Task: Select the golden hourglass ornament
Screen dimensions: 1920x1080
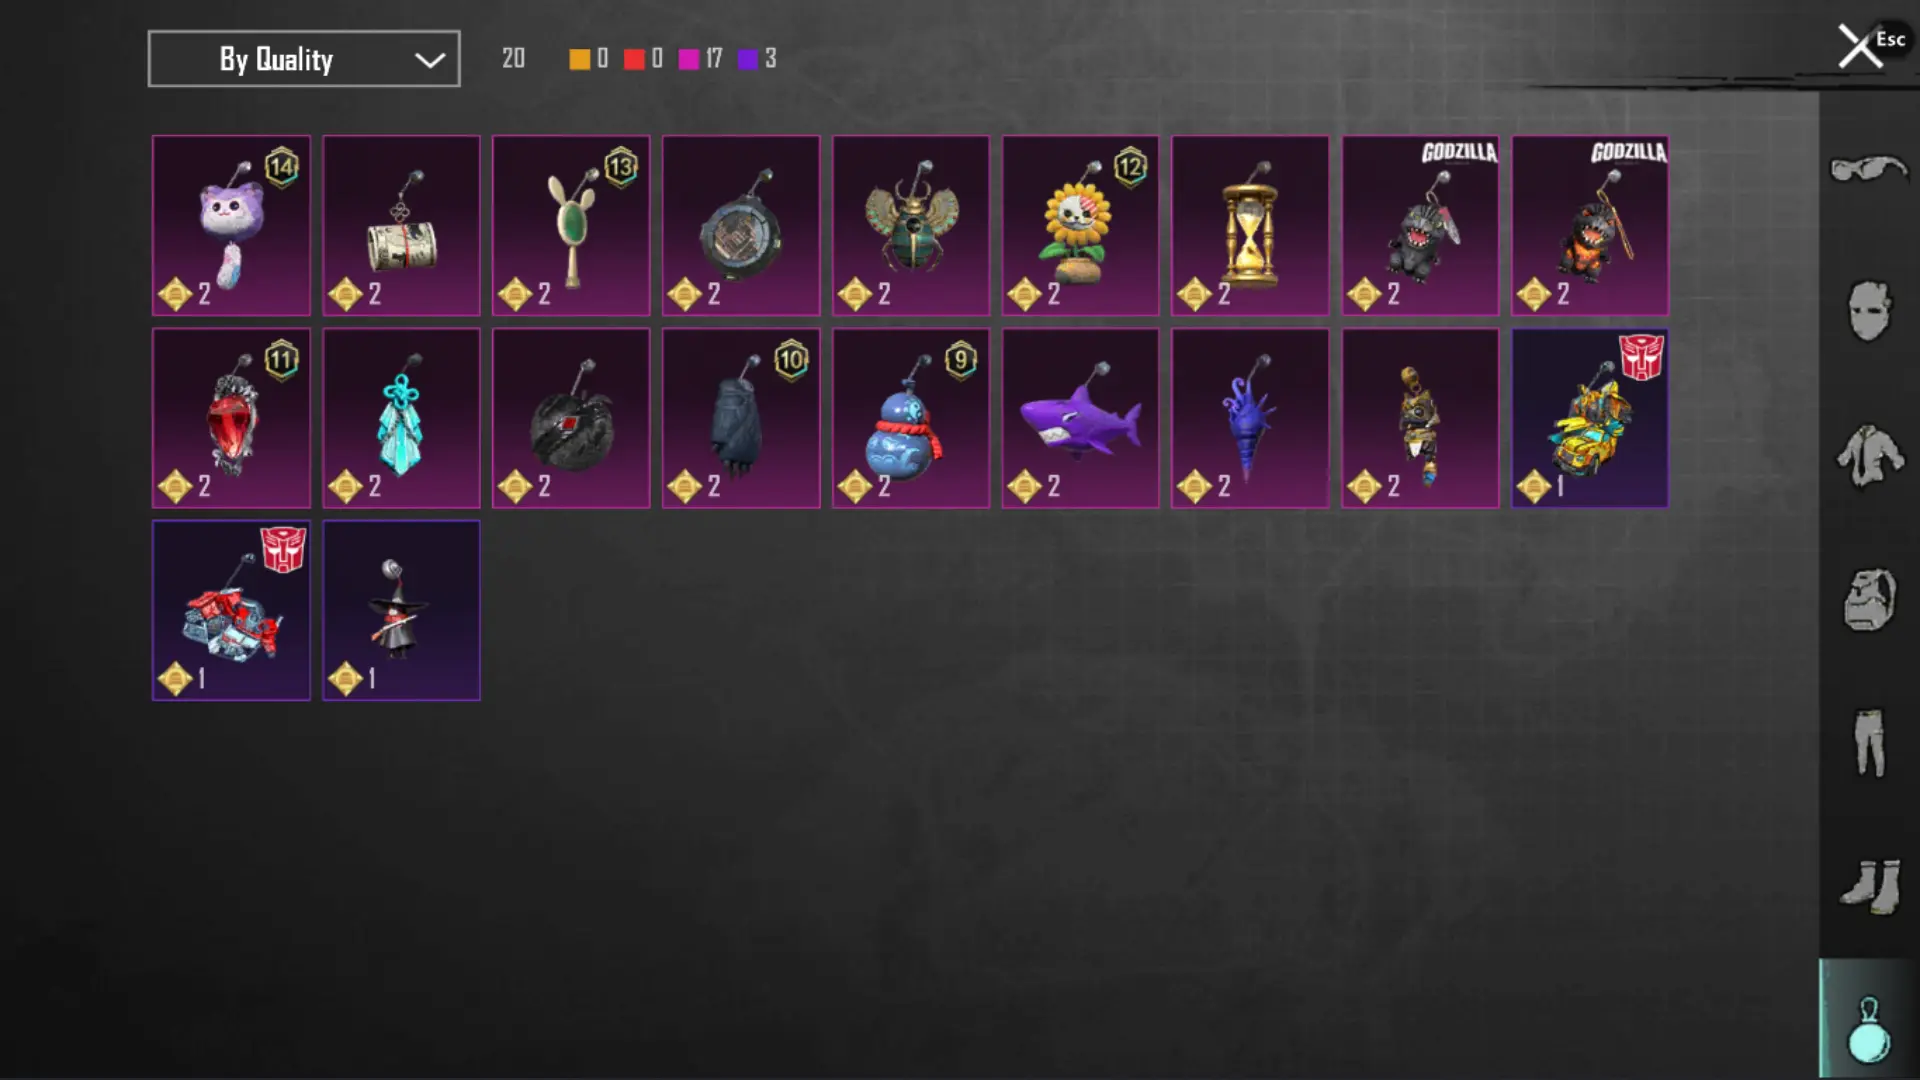Action: point(1250,226)
